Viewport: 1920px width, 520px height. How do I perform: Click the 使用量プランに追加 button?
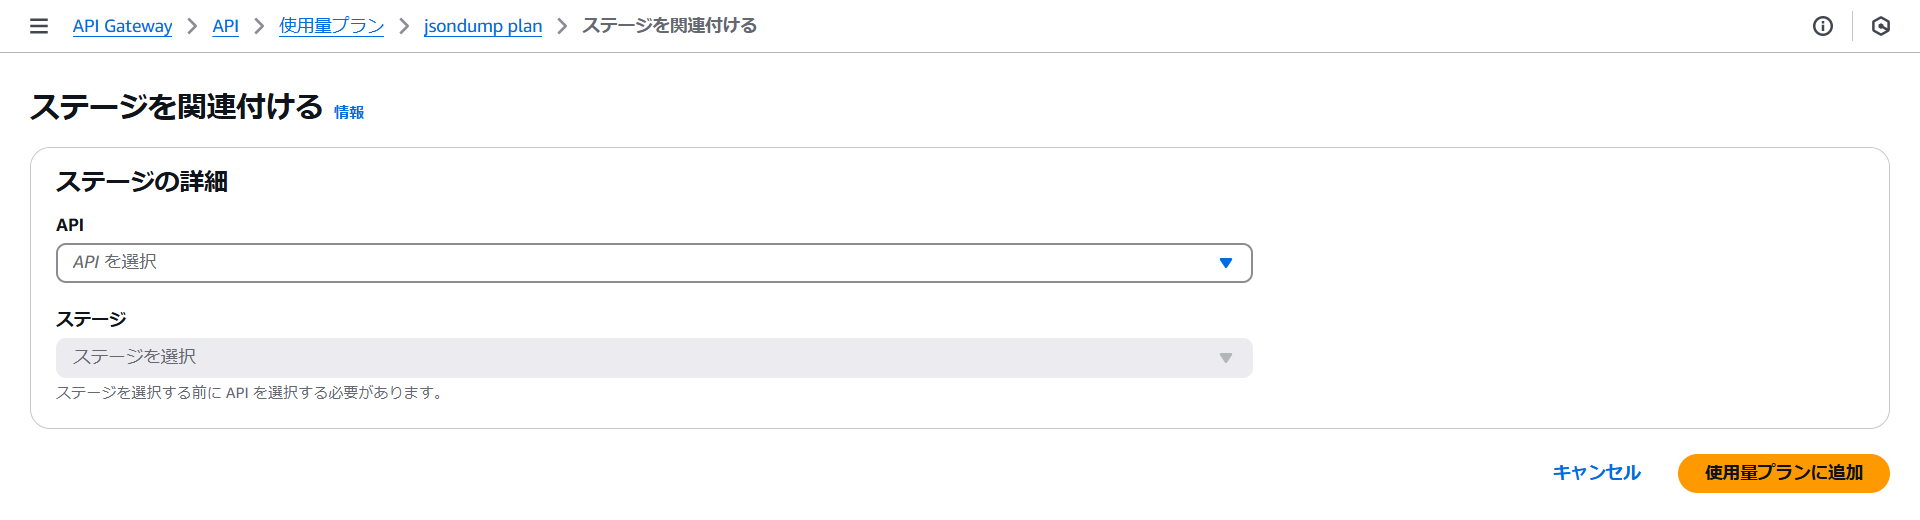[1783, 473]
